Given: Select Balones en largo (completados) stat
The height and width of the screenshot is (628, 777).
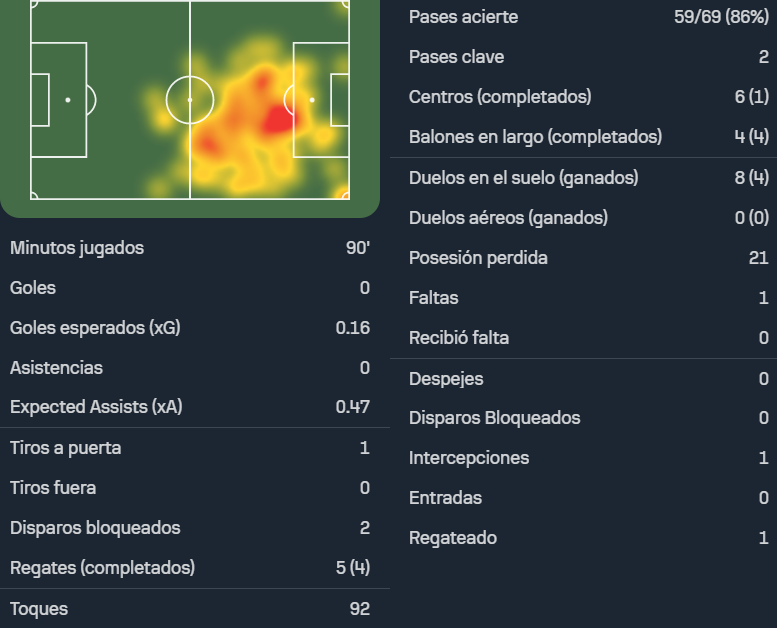Looking at the screenshot, I should pos(584,137).
